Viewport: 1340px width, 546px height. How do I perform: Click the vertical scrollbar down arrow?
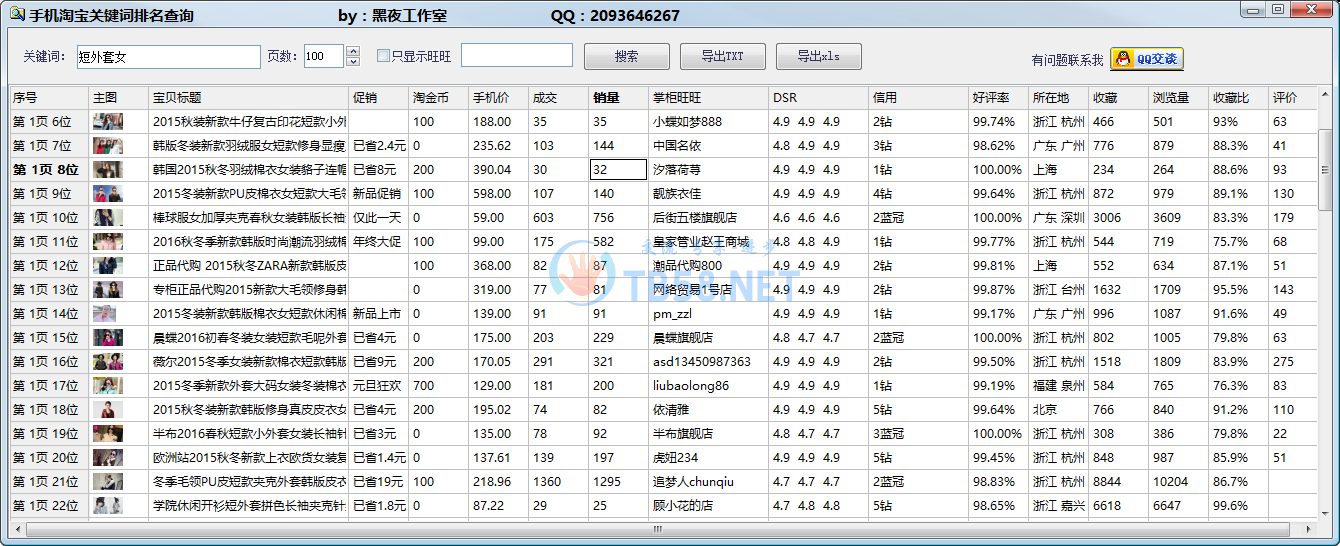1325,512
